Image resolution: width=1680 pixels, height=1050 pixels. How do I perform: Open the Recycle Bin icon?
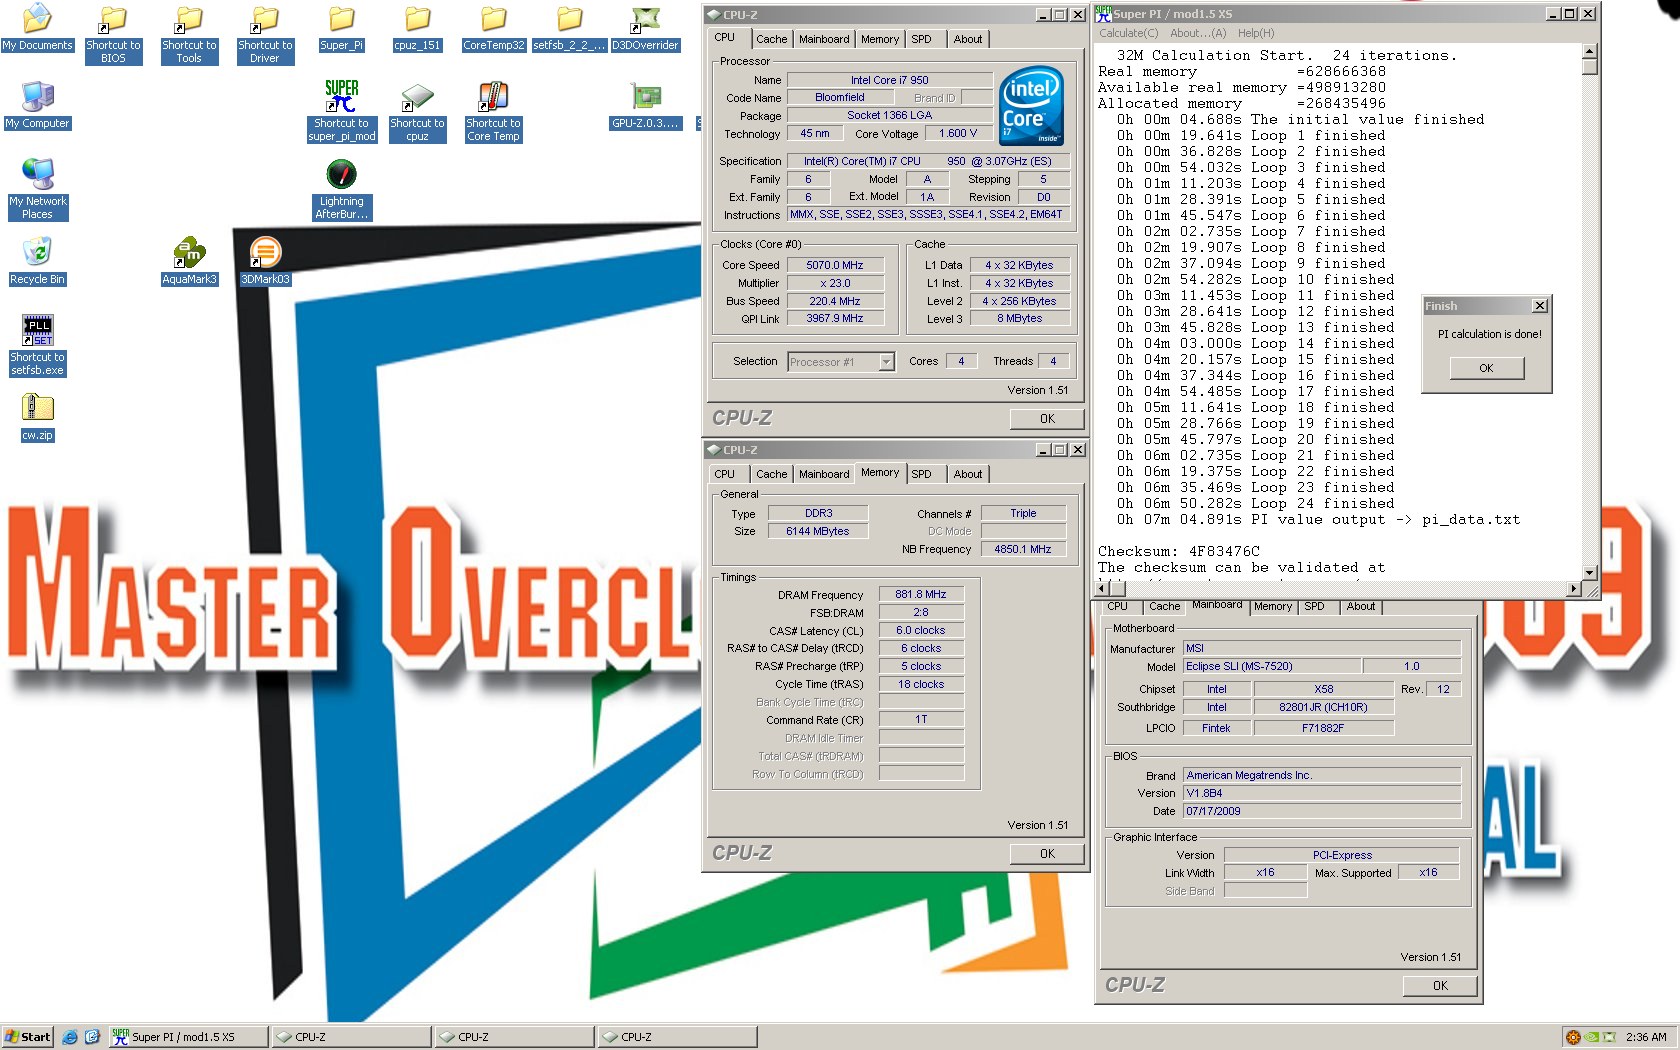(37, 262)
